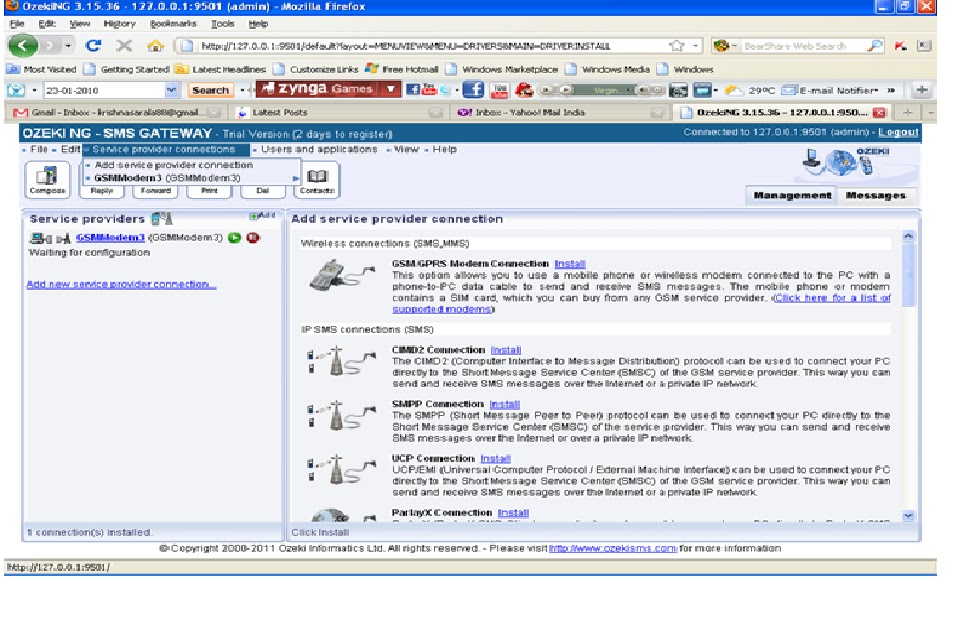
Task: Click the UCP Connection antenna icon
Action: point(341,469)
